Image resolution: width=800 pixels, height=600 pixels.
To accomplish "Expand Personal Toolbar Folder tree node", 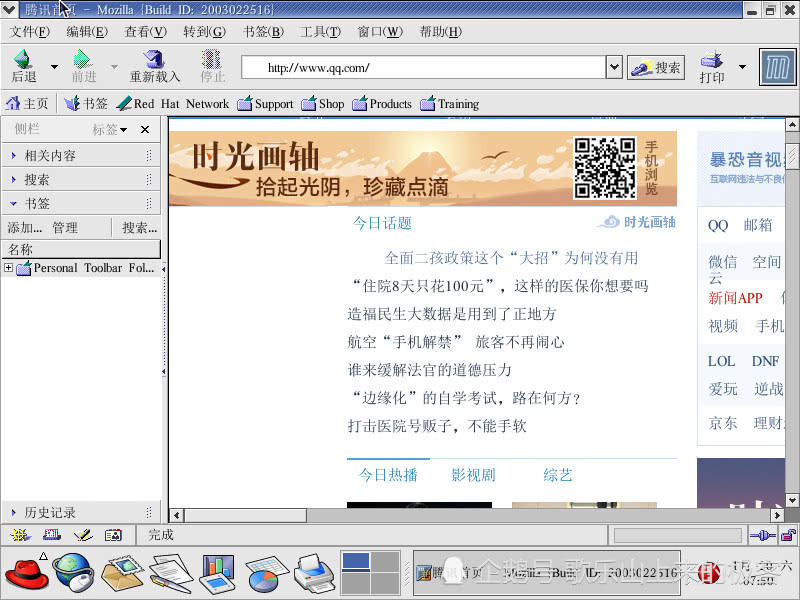I will pyautogui.click(x=8, y=267).
